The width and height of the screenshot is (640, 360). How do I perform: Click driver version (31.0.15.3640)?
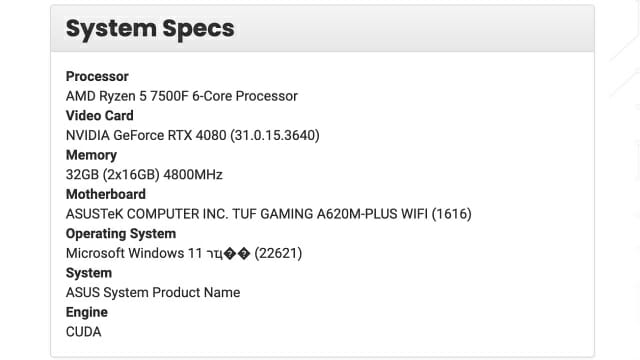[275, 135]
